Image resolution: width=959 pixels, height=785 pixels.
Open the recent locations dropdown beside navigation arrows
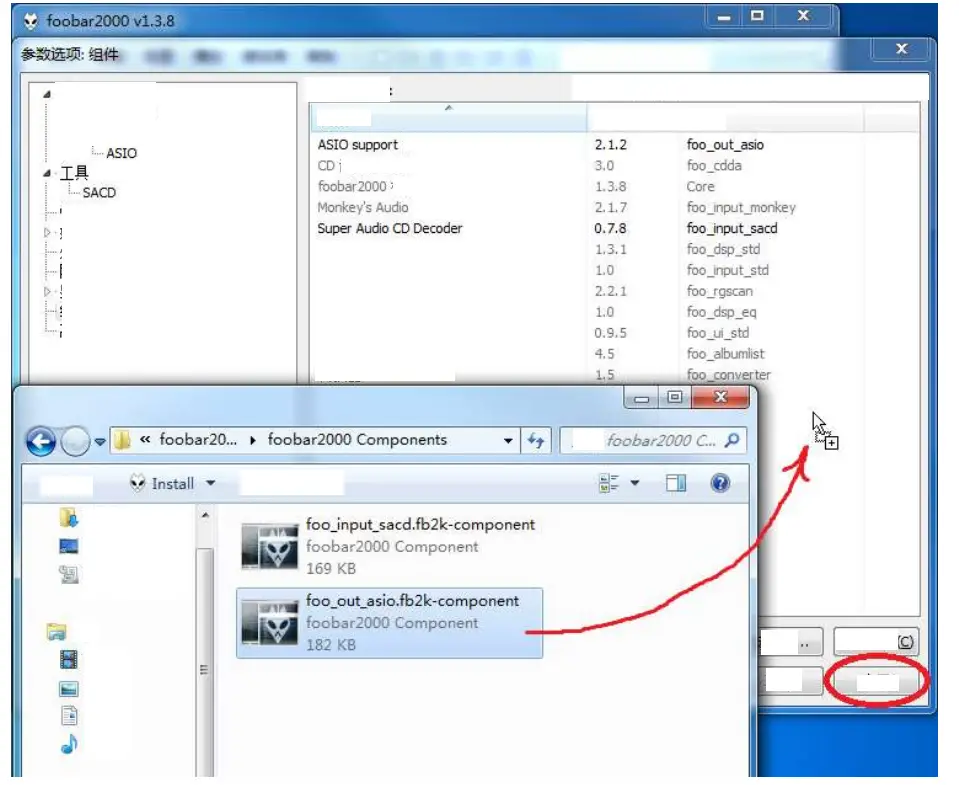tap(100, 441)
